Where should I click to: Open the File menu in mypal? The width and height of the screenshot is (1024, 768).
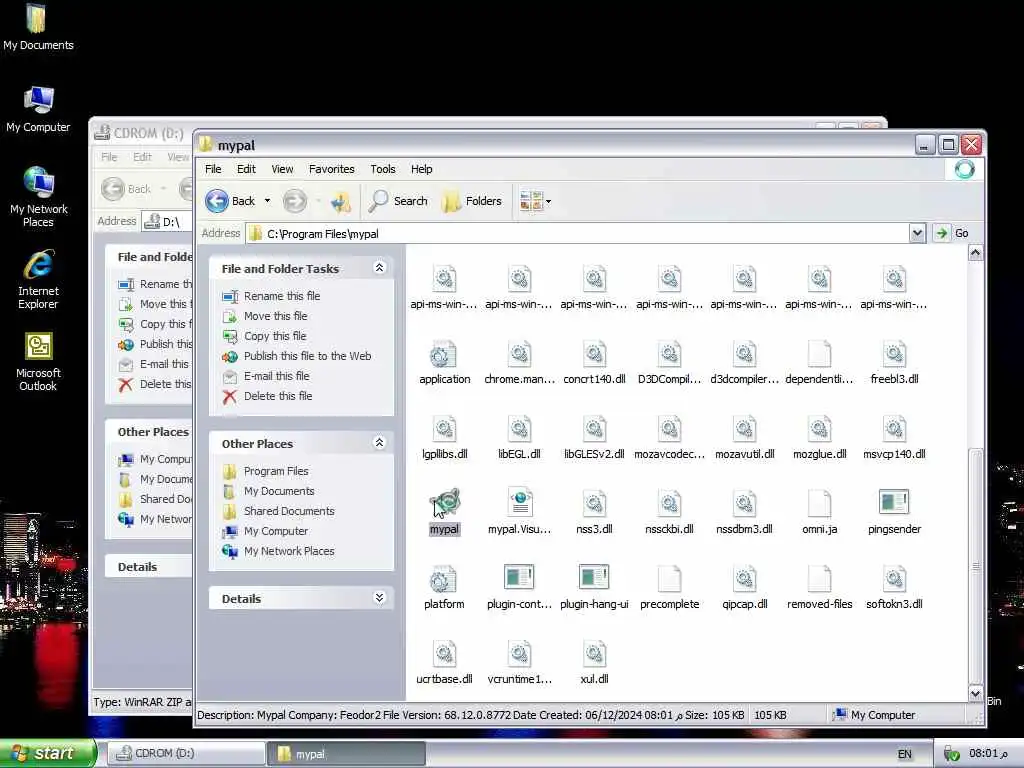coord(214,169)
